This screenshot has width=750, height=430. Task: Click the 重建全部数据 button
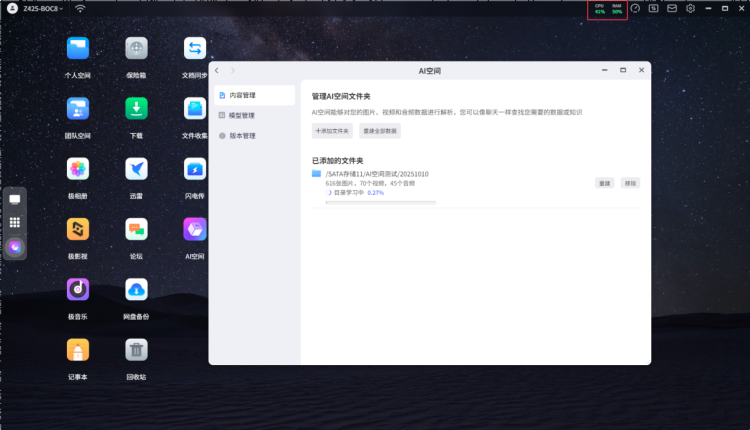380,131
